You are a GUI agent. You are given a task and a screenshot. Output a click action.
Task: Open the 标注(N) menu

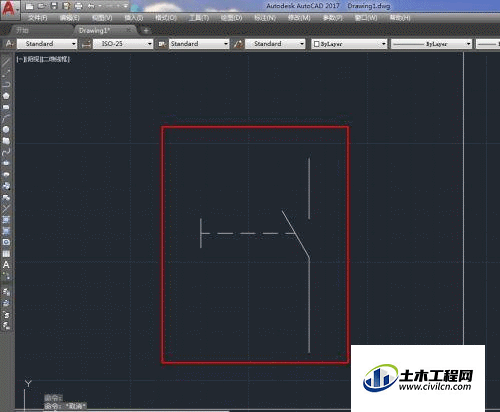click(x=265, y=18)
